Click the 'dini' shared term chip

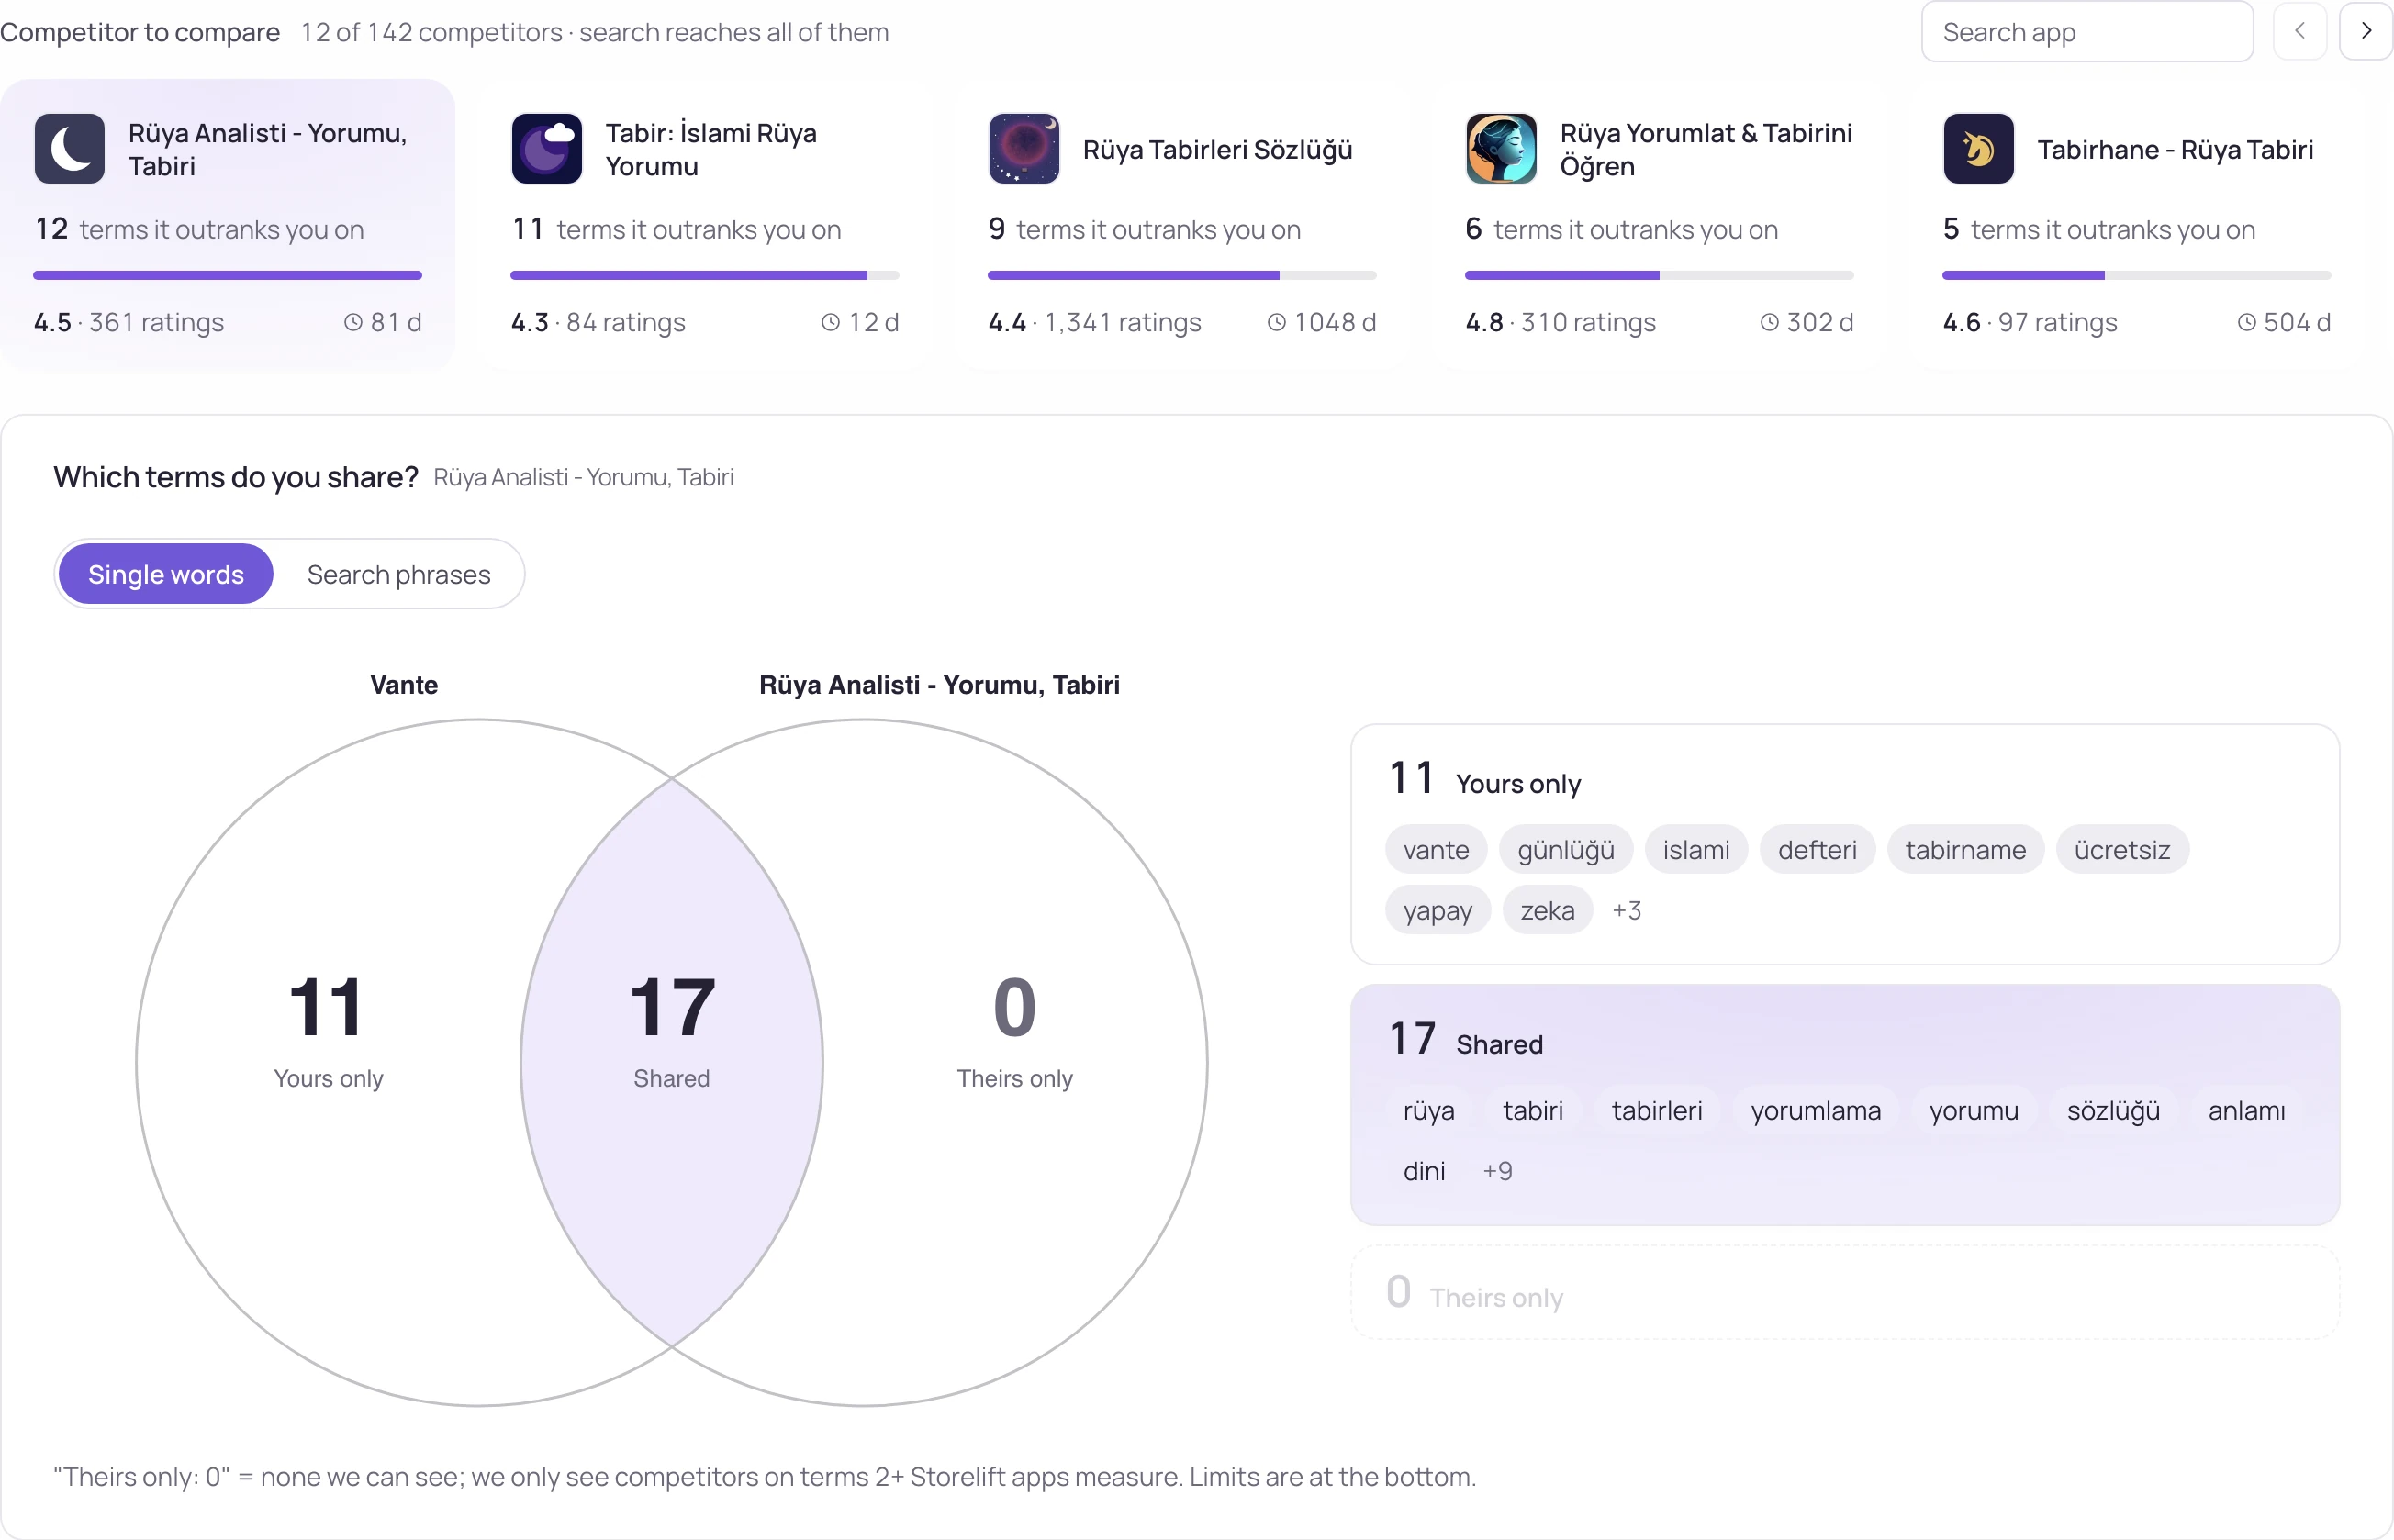[1424, 1171]
